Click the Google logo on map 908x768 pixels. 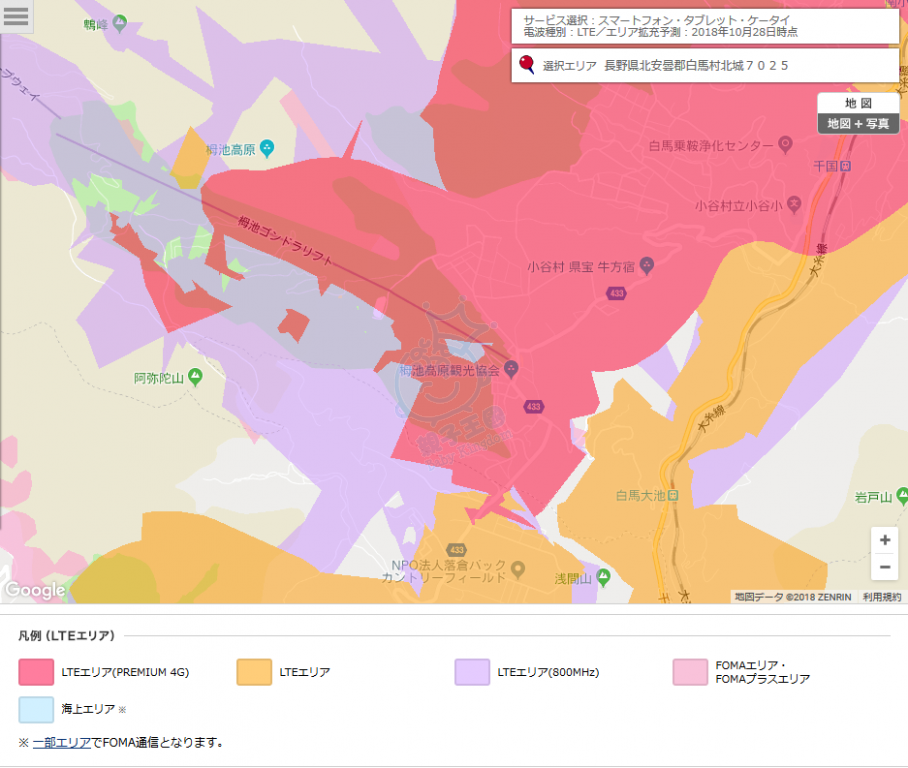(x=35, y=590)
